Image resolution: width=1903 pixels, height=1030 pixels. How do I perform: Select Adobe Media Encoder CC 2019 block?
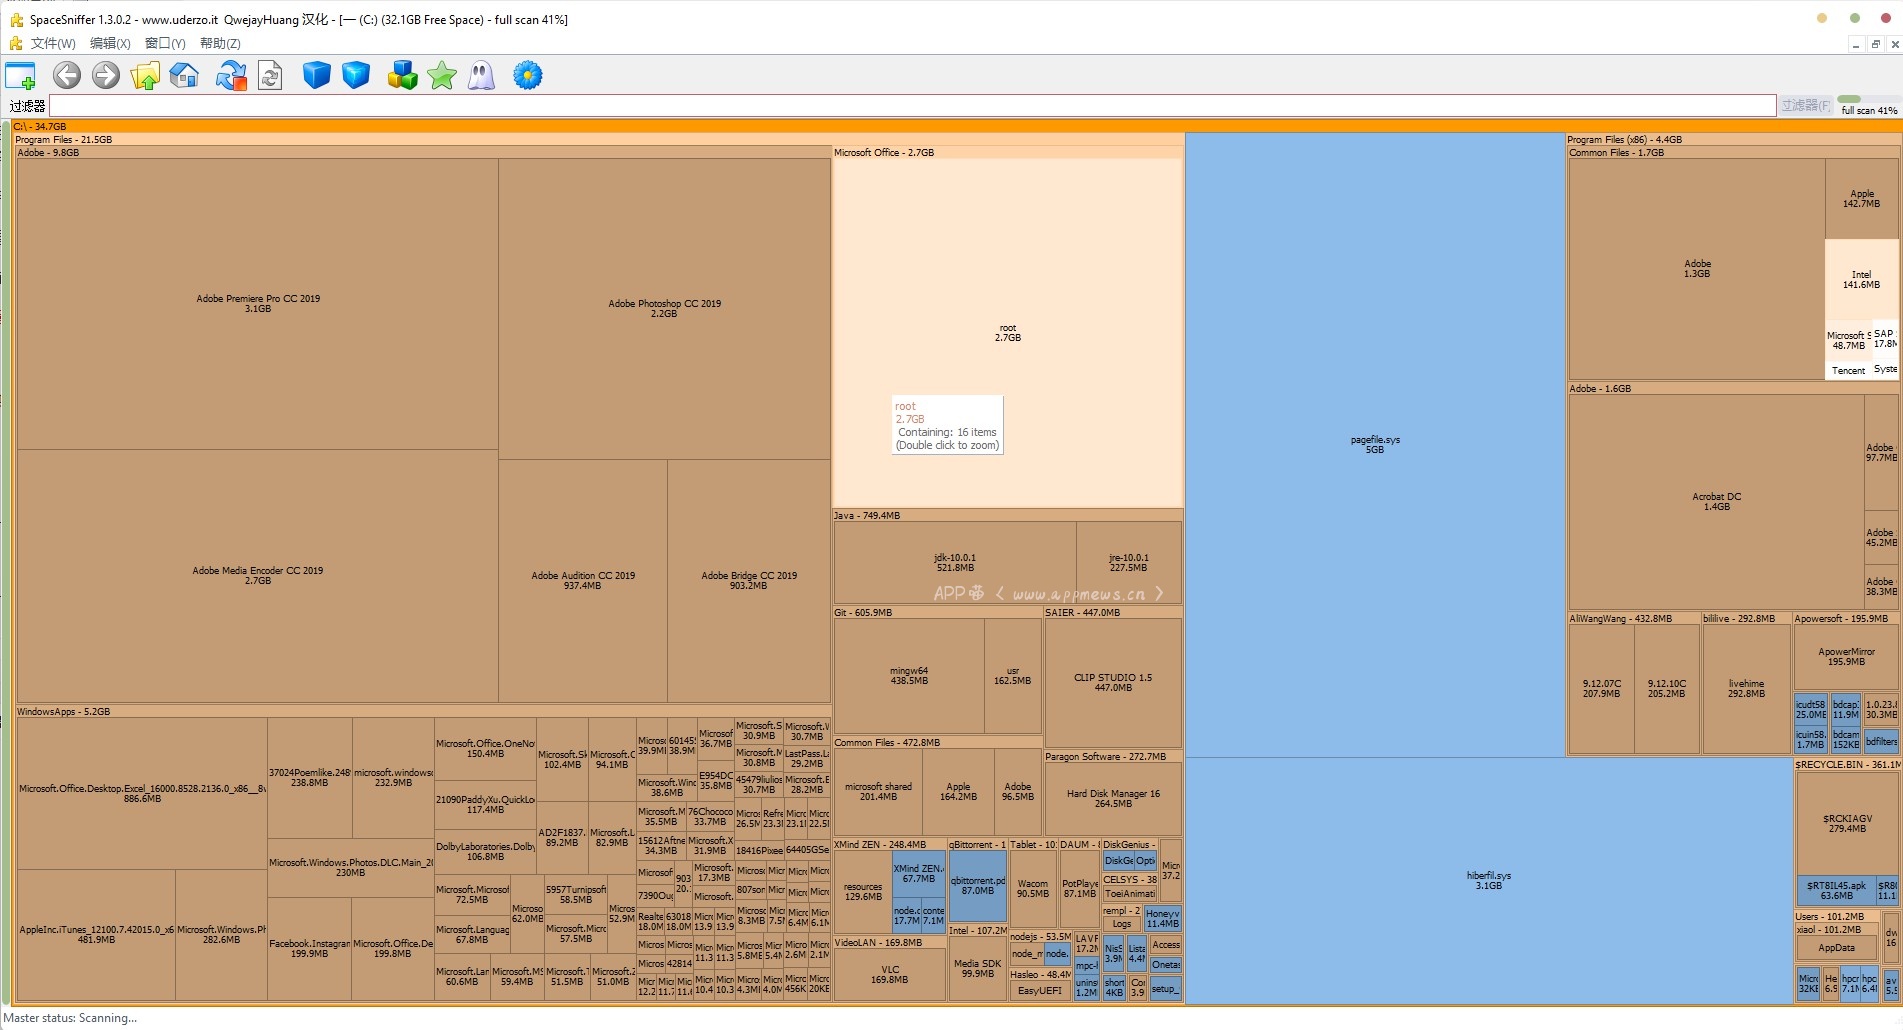258,575
